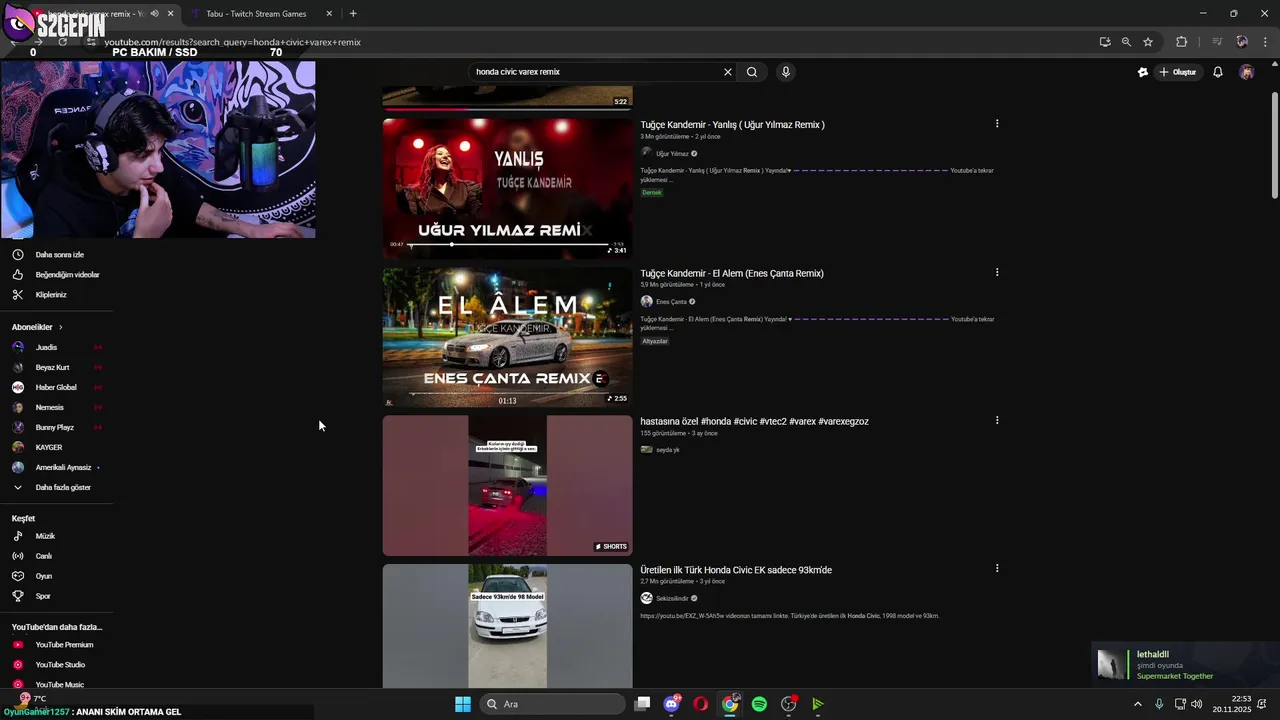Click the Oluştur create button
The width and height of the screenshot is (1280, 720).
(1178, 72)
